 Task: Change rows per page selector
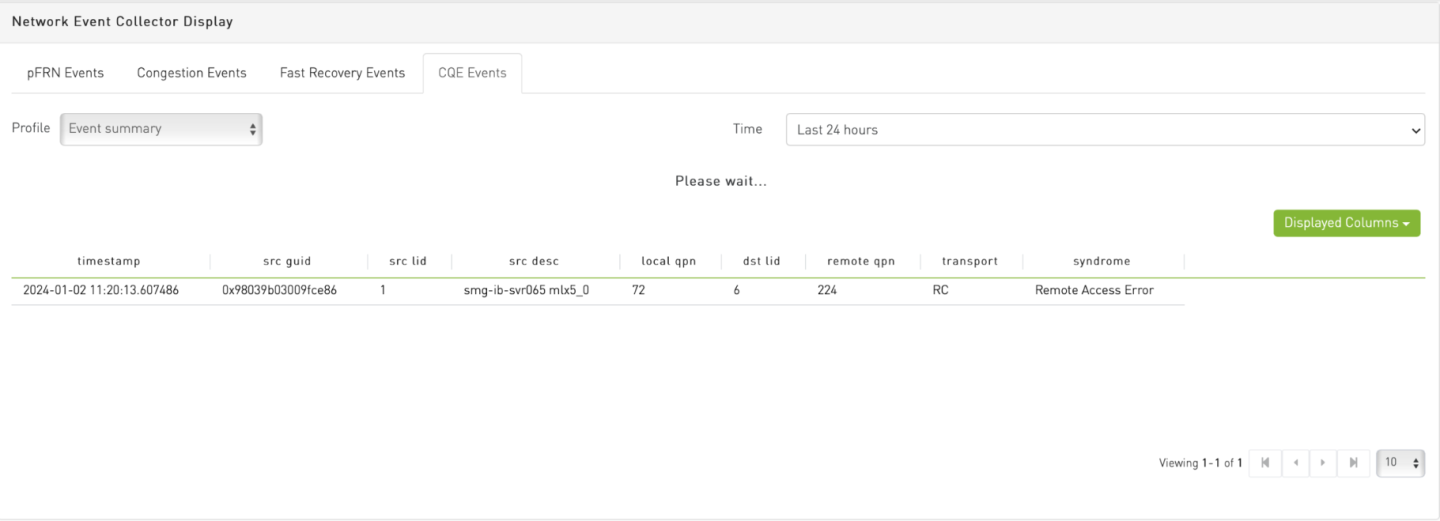(1400, 463)
